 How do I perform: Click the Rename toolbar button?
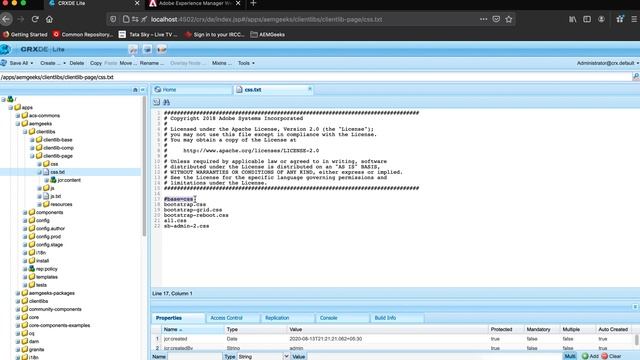[x=151, y=63]
